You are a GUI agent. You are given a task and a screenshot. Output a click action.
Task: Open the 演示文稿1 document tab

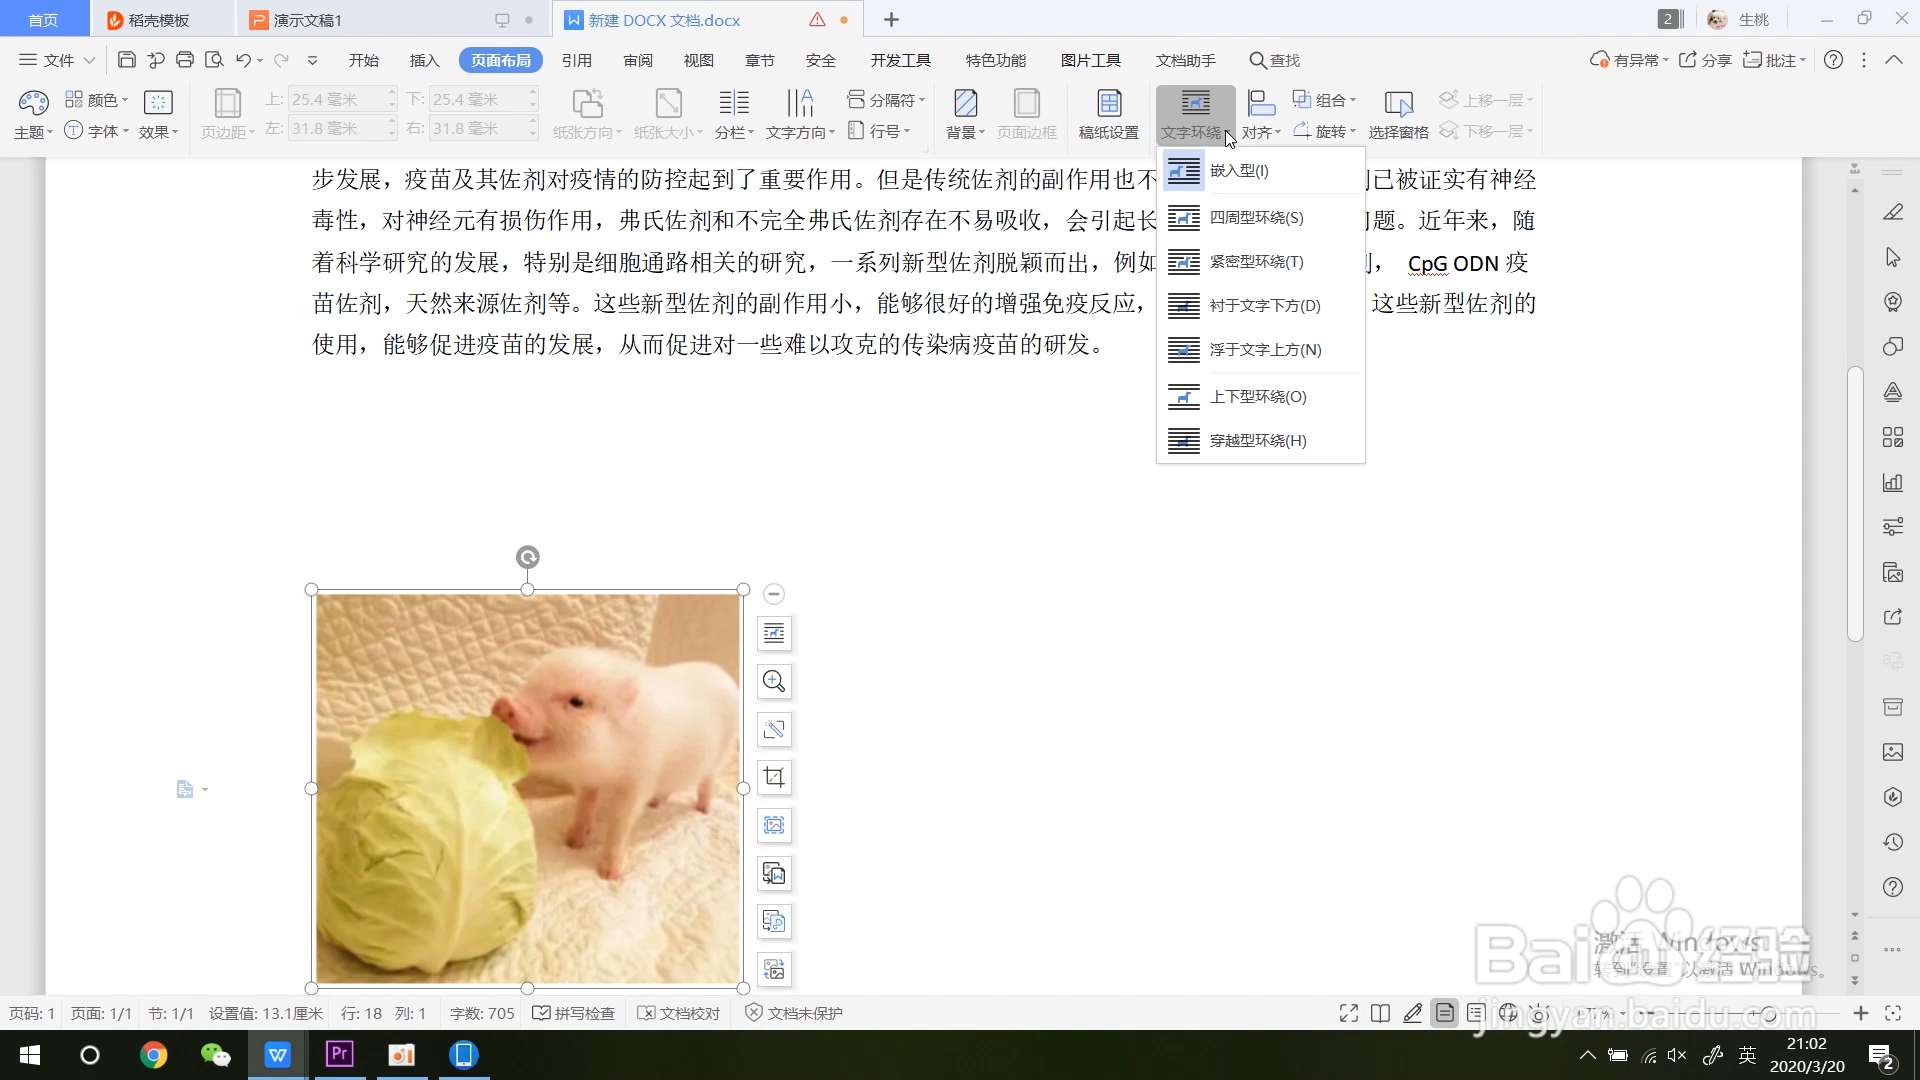point(308,20)
